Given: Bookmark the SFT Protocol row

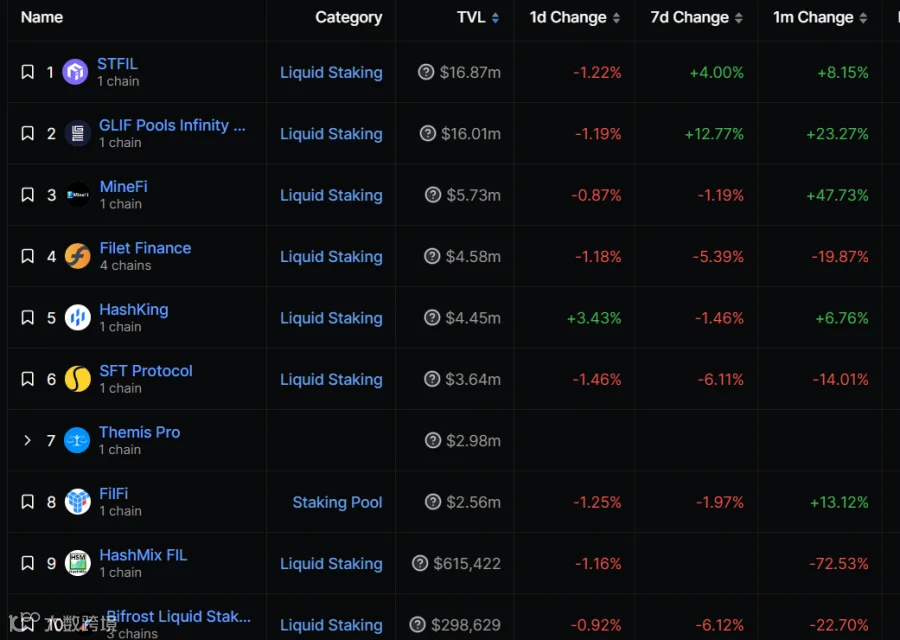Looking at the screenshot, I should [x=27, y=379].
